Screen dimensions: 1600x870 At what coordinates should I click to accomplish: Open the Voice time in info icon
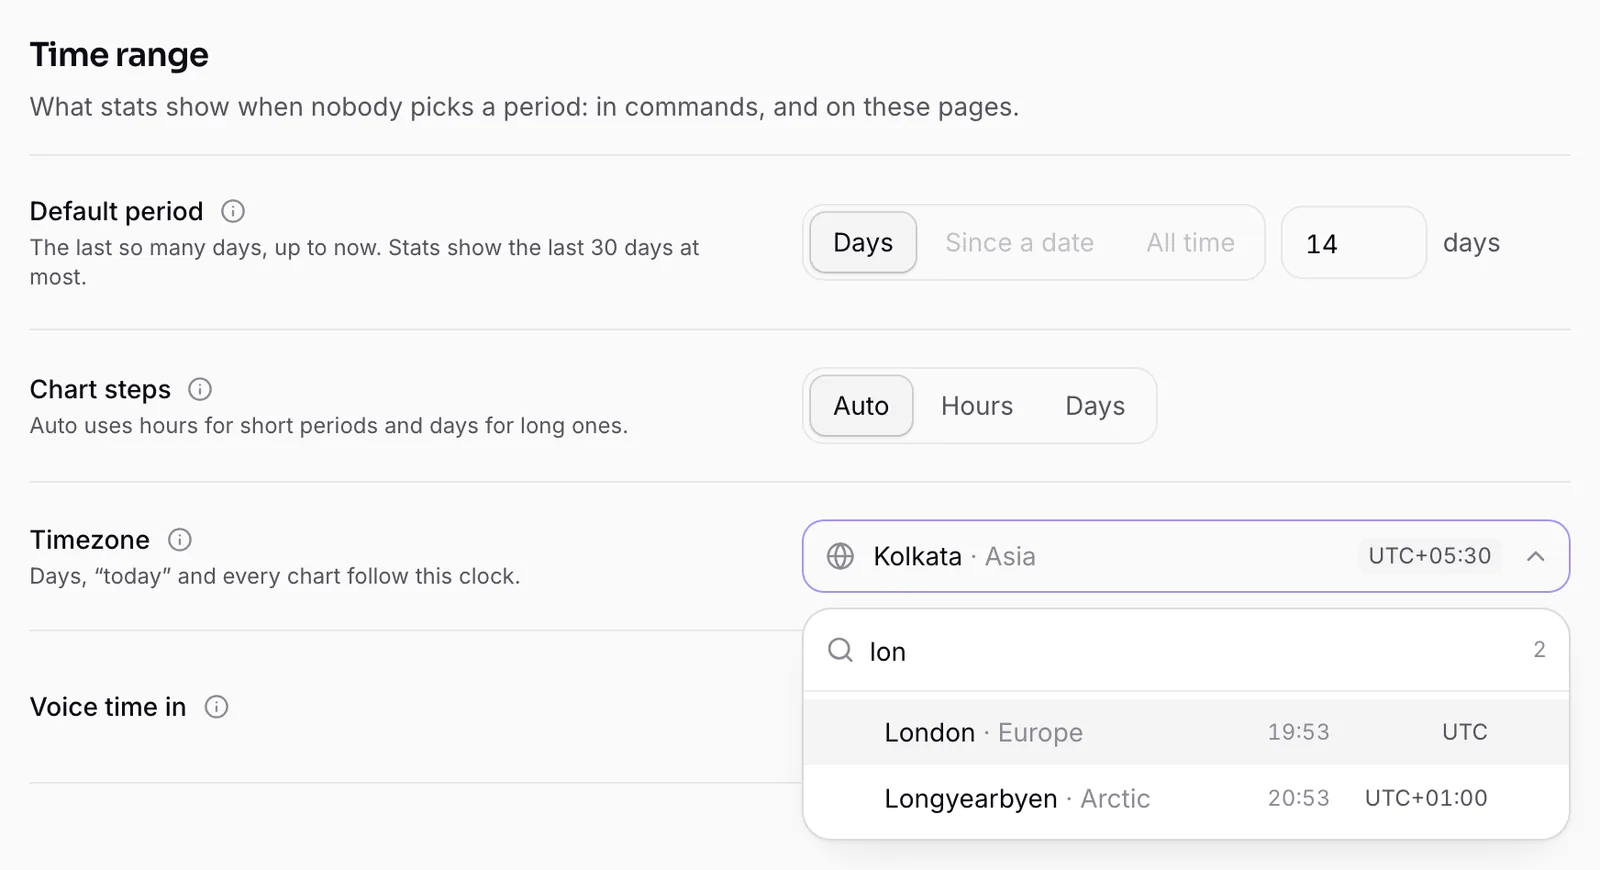click(217, 707)
